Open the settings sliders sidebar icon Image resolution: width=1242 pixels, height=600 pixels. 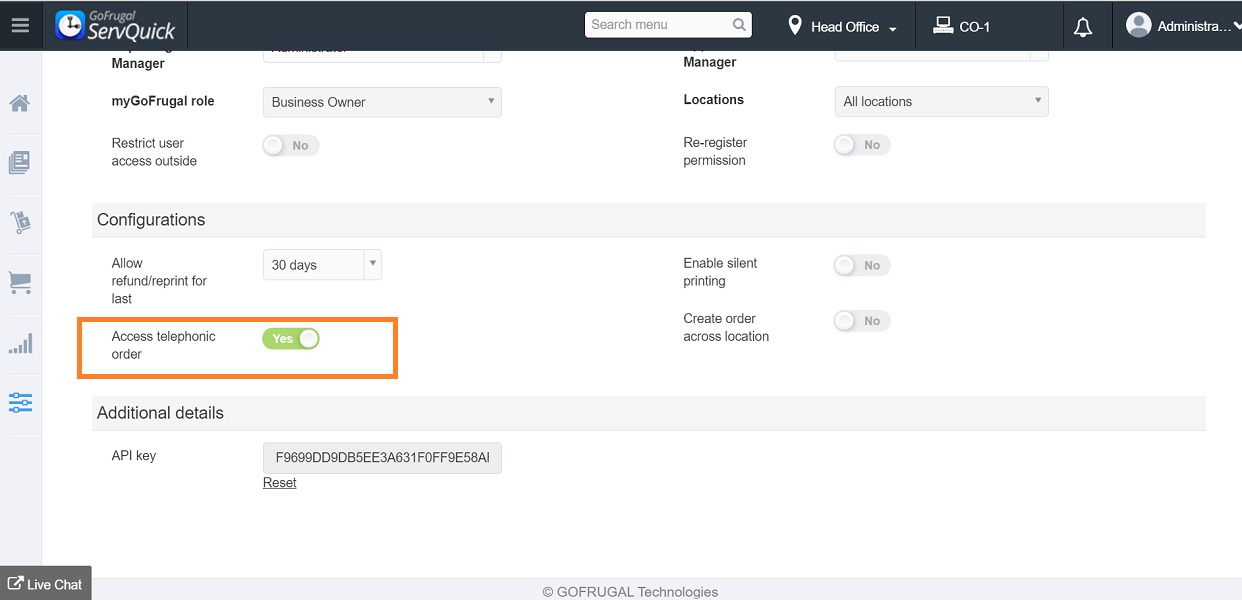point(20,403)
